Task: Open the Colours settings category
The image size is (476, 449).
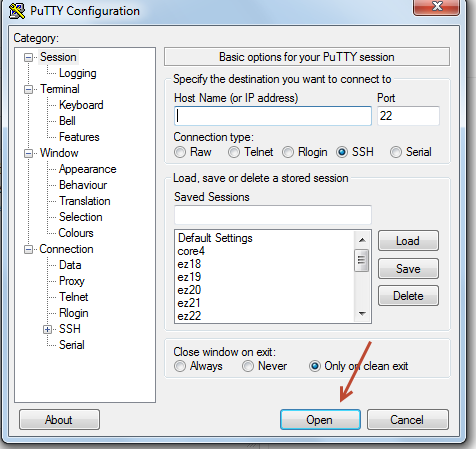Action: [x=76, y=233]
